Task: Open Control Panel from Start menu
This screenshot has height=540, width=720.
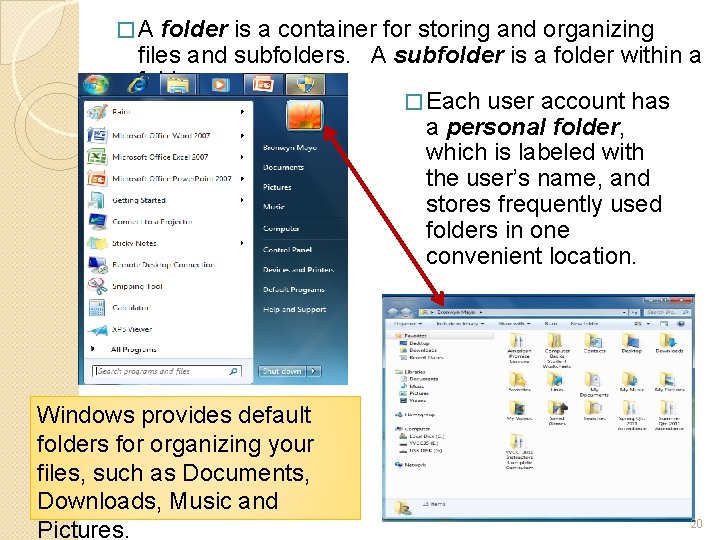Action: click(287, 250)
